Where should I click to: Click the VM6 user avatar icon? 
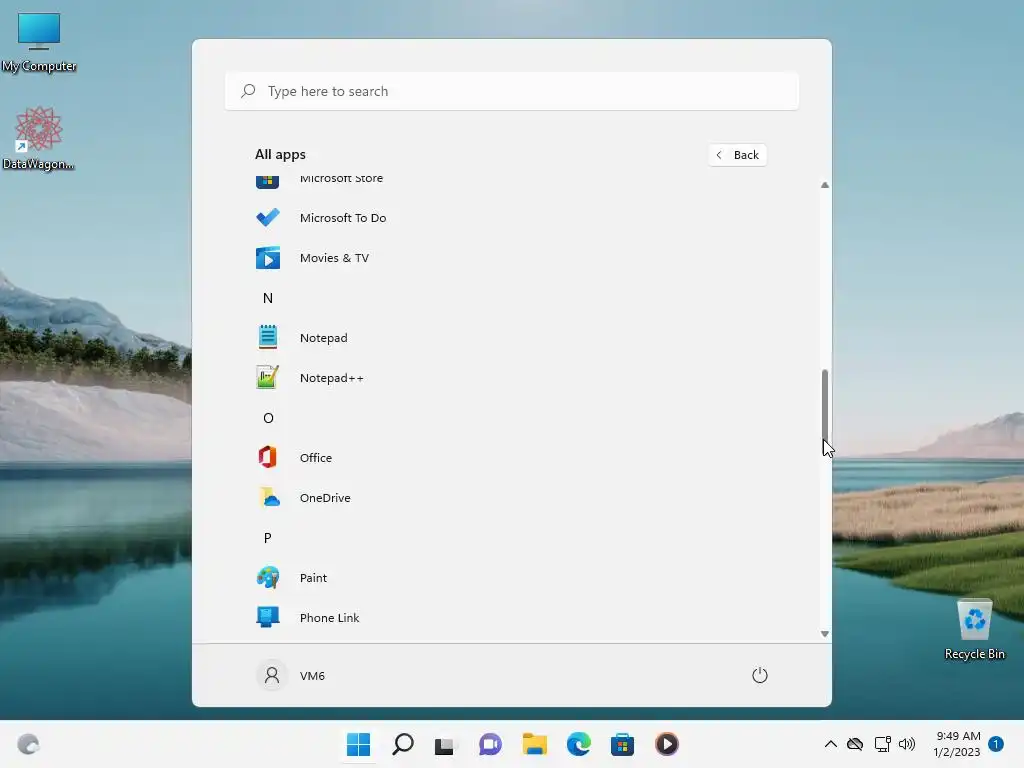(x=272, y=675)
